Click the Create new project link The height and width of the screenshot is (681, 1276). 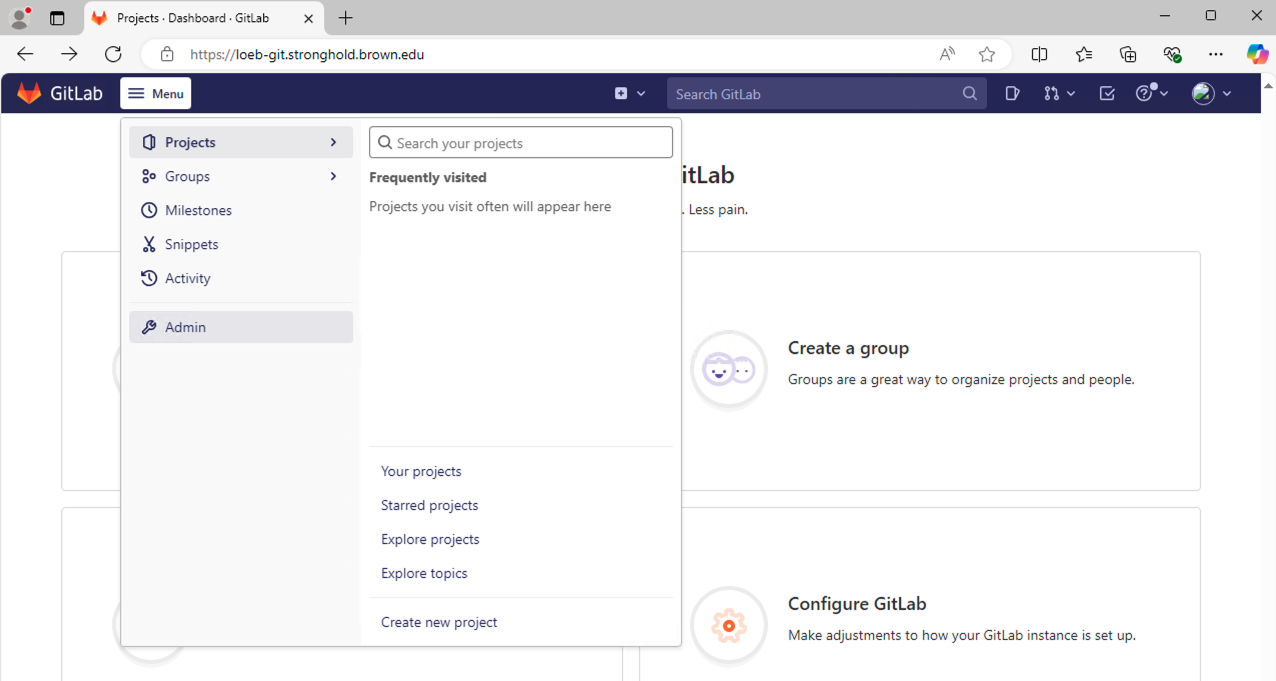tap(439, 622)
